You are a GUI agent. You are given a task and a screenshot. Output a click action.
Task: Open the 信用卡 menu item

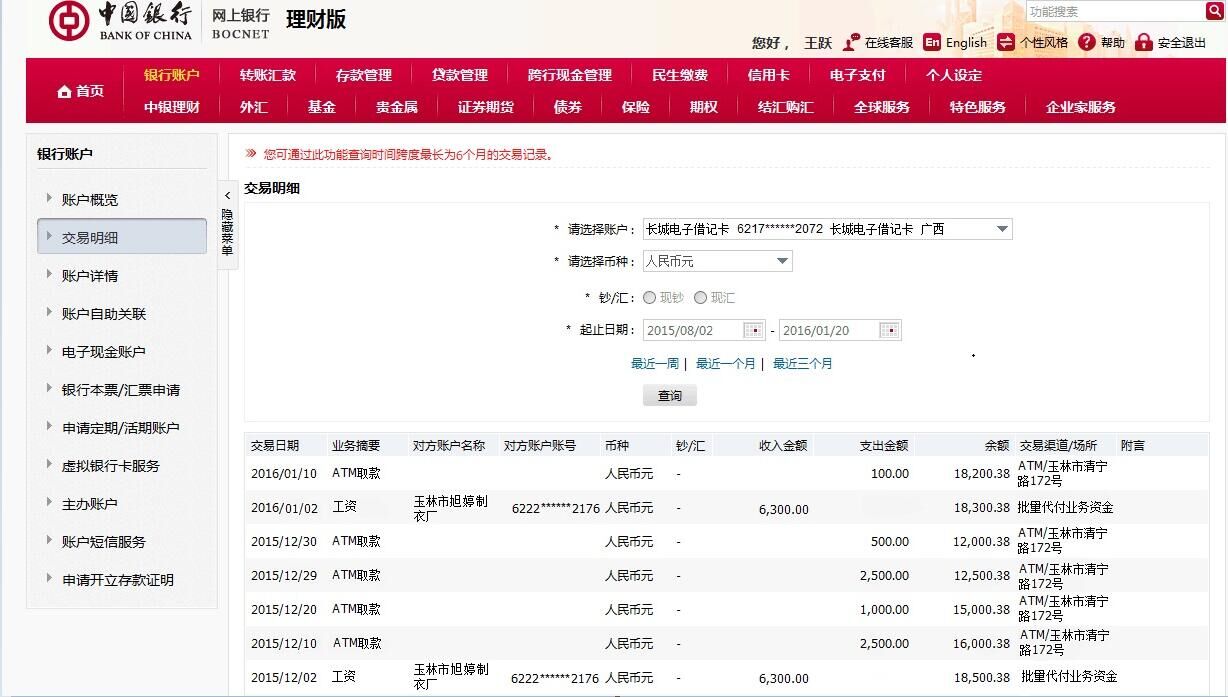tap(768, 75)
